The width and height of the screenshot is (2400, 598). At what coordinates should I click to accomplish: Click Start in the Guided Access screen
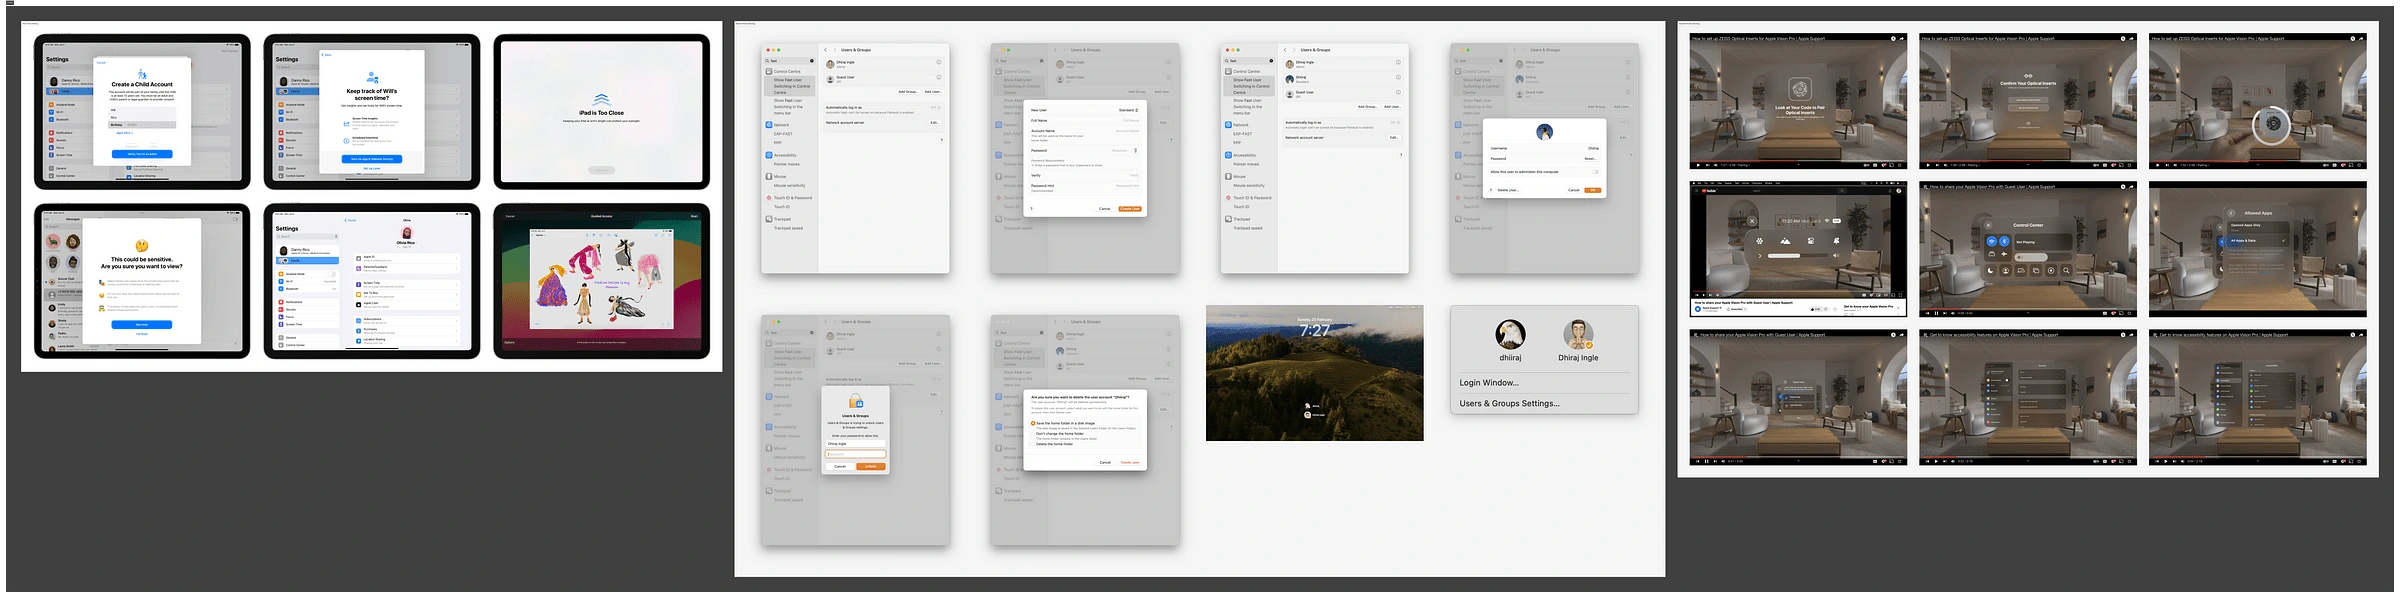[x=694, y=216]
